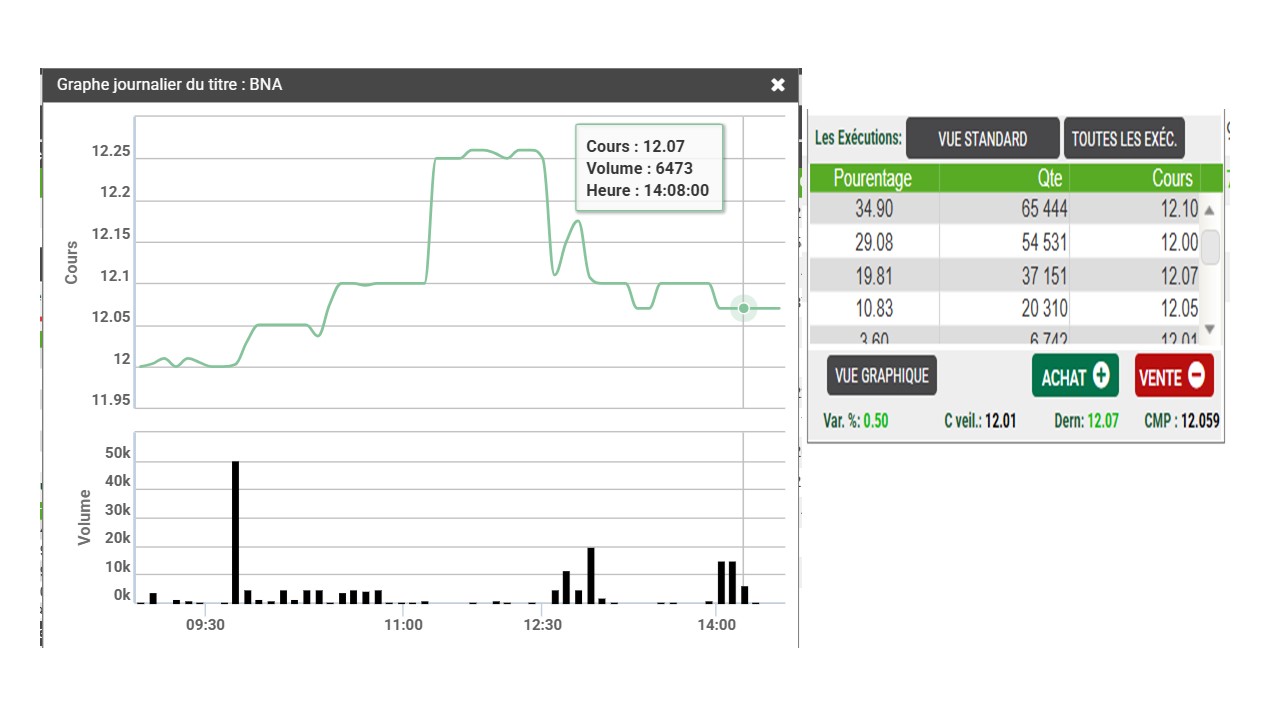Viewport: 1280px width, 720px height.
Task: Sort by the Qte column header
Action: (1004, 178)
